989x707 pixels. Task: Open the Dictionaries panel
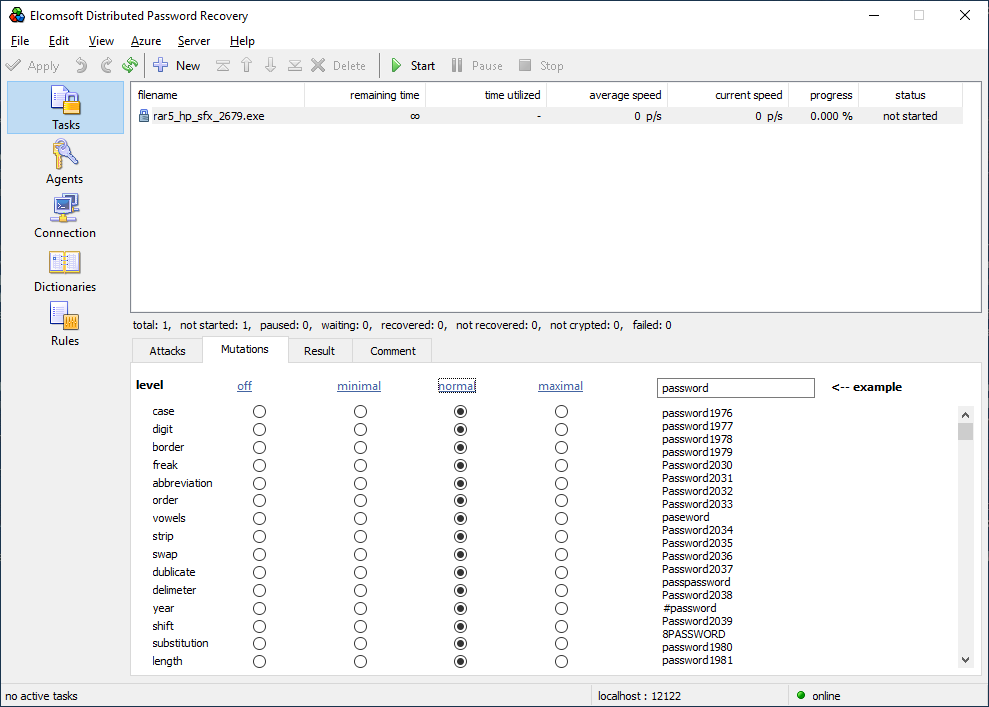[65, 271]
